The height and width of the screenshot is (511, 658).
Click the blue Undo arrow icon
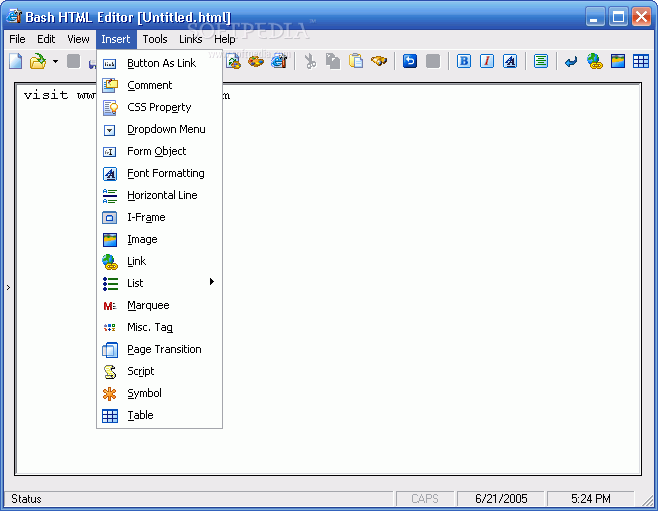410,61
